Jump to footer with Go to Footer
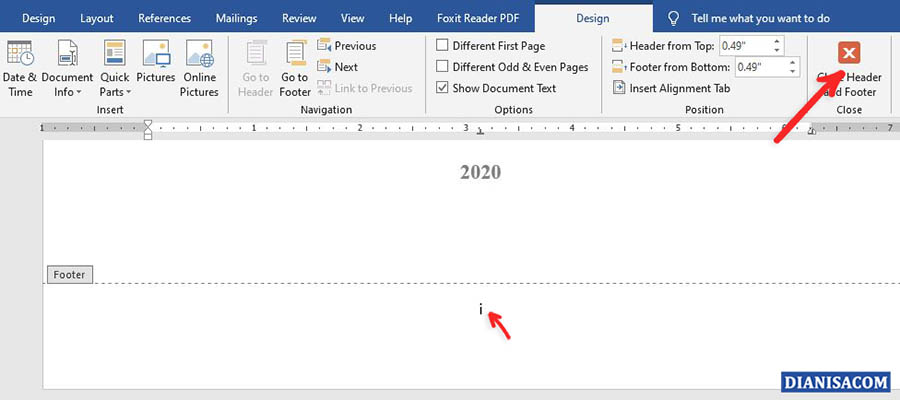The height and width of the screenshot is (400, 900). click(x=295, y=68)
